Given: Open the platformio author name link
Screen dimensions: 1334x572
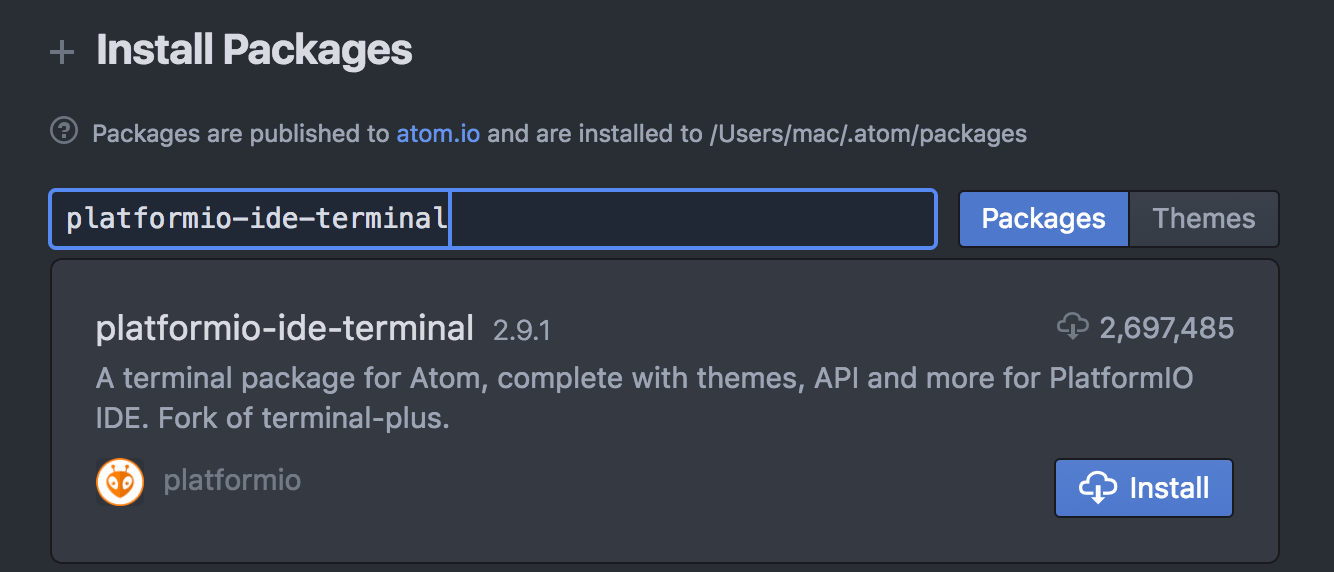Looking at the screenshot, I should pos(232,481).
